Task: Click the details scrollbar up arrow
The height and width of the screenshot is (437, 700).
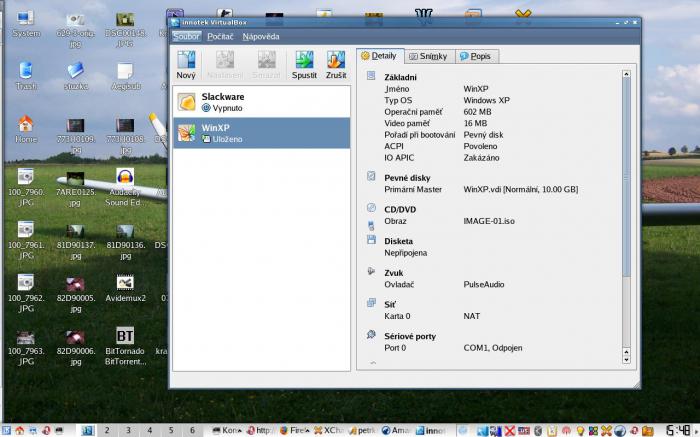Action: coord(626,74)
